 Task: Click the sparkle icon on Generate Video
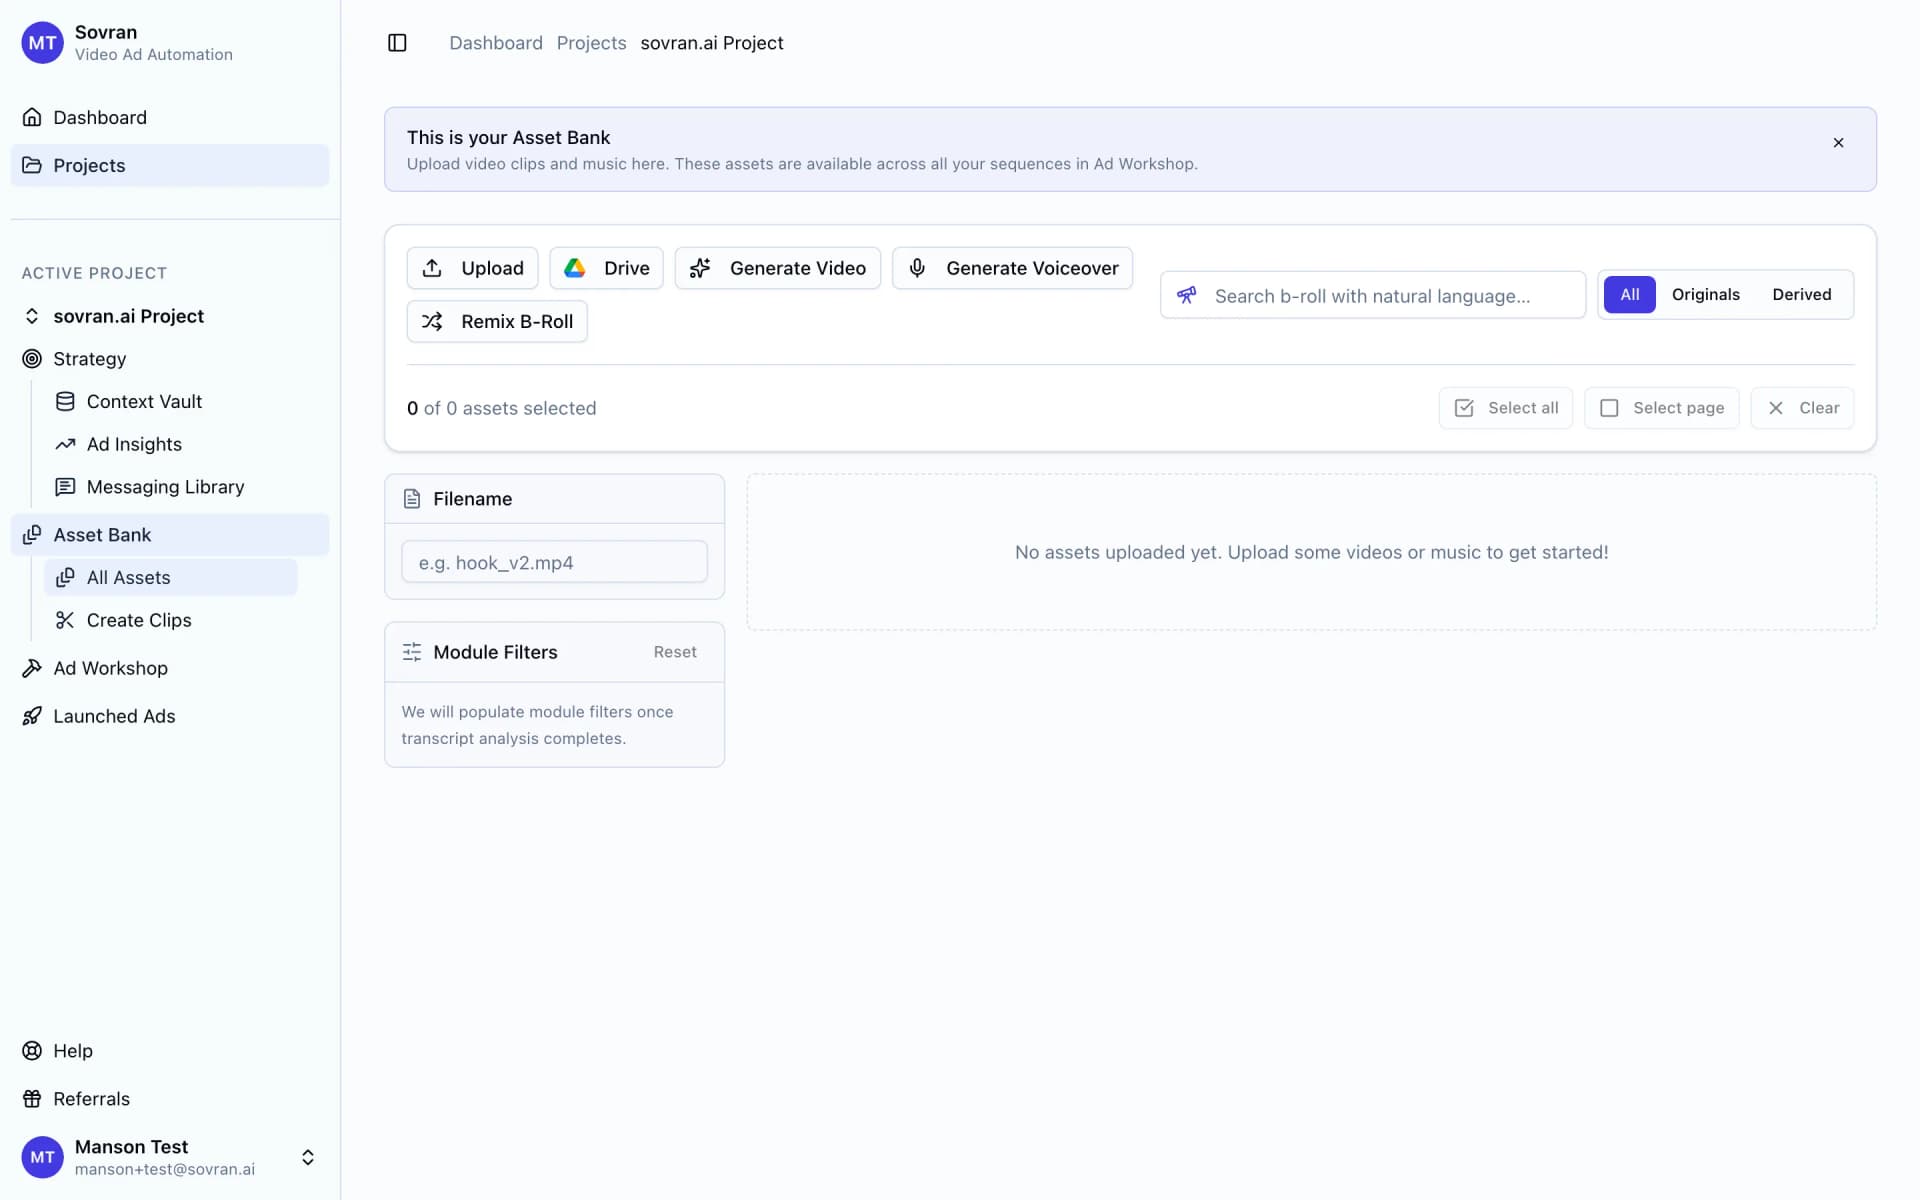click(x=700, y=268)
